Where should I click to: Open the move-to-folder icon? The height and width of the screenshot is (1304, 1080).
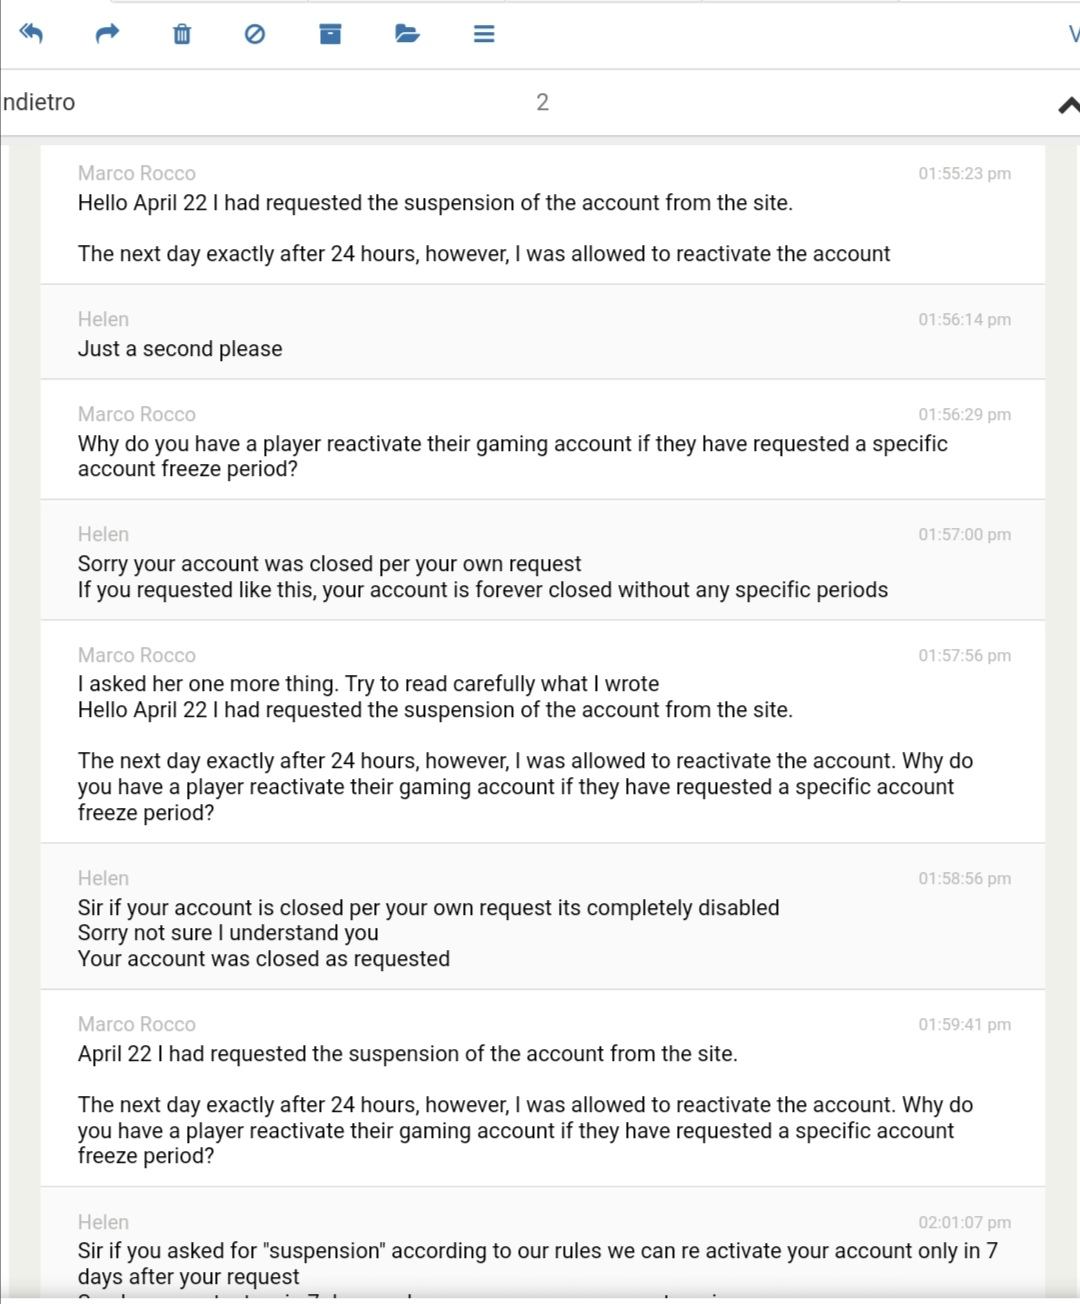[x=406, y=34]
